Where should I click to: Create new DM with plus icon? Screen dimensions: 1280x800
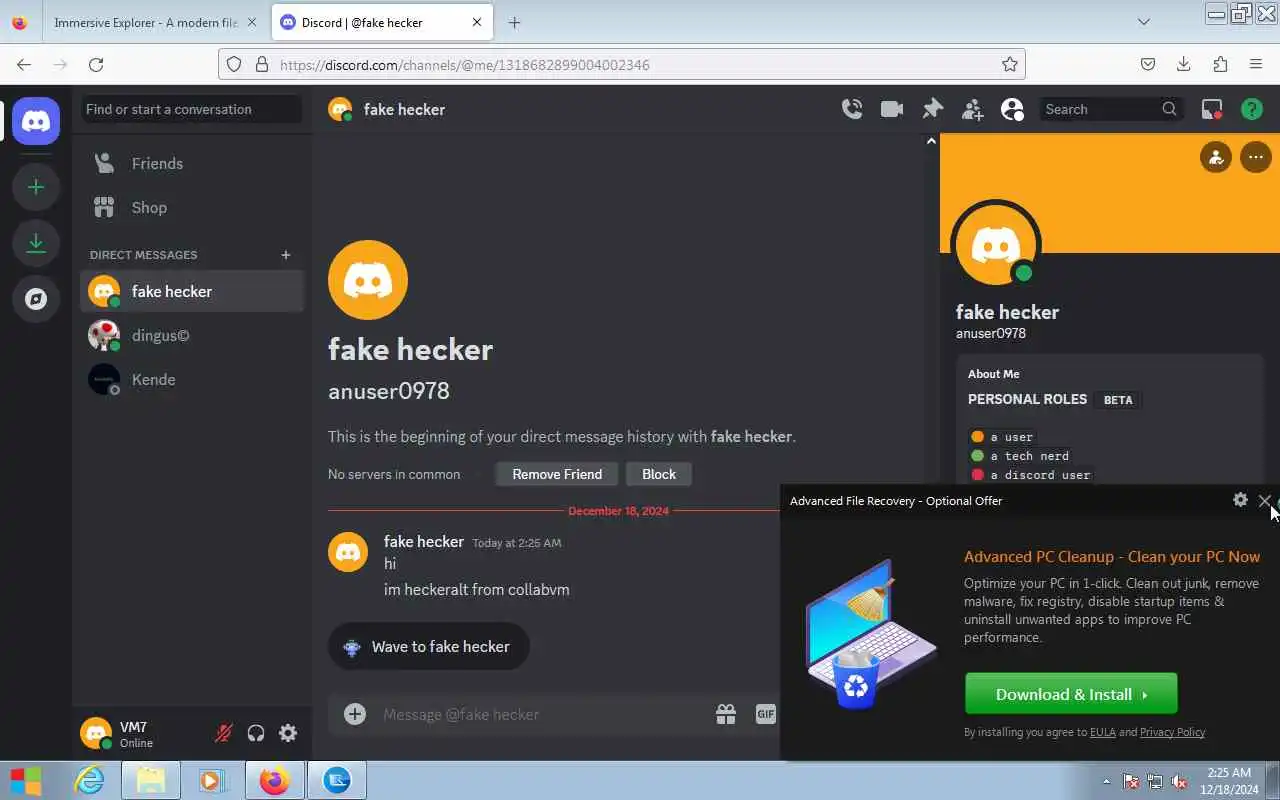click(285, 255)
